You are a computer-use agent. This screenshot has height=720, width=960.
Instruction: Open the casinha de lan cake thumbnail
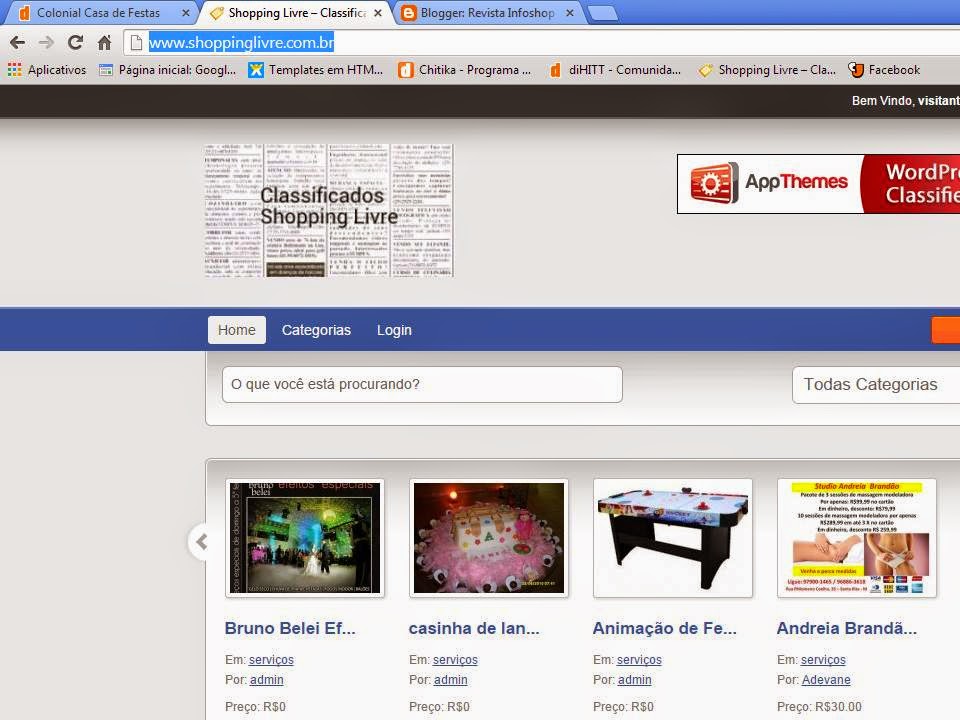tap(489, 538)
